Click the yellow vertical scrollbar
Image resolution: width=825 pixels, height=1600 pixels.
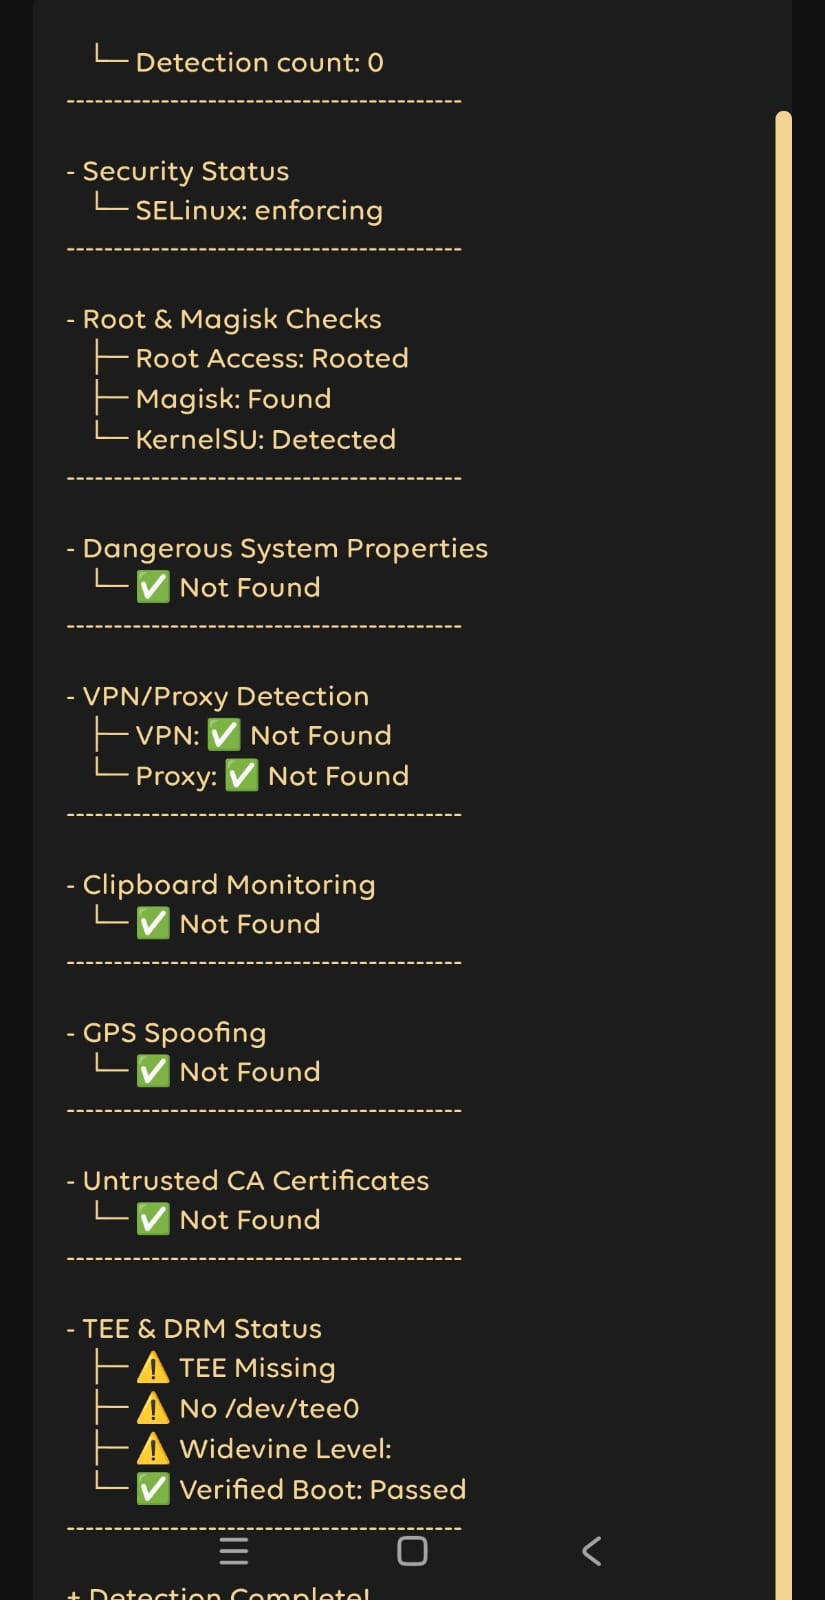click(x=783, y=850)
